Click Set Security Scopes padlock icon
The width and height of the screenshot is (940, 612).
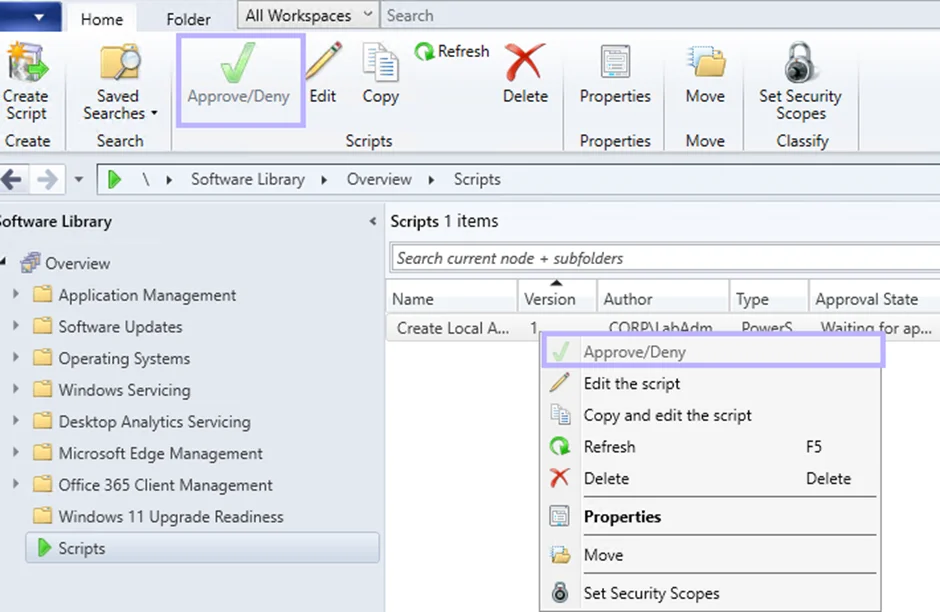800,62
